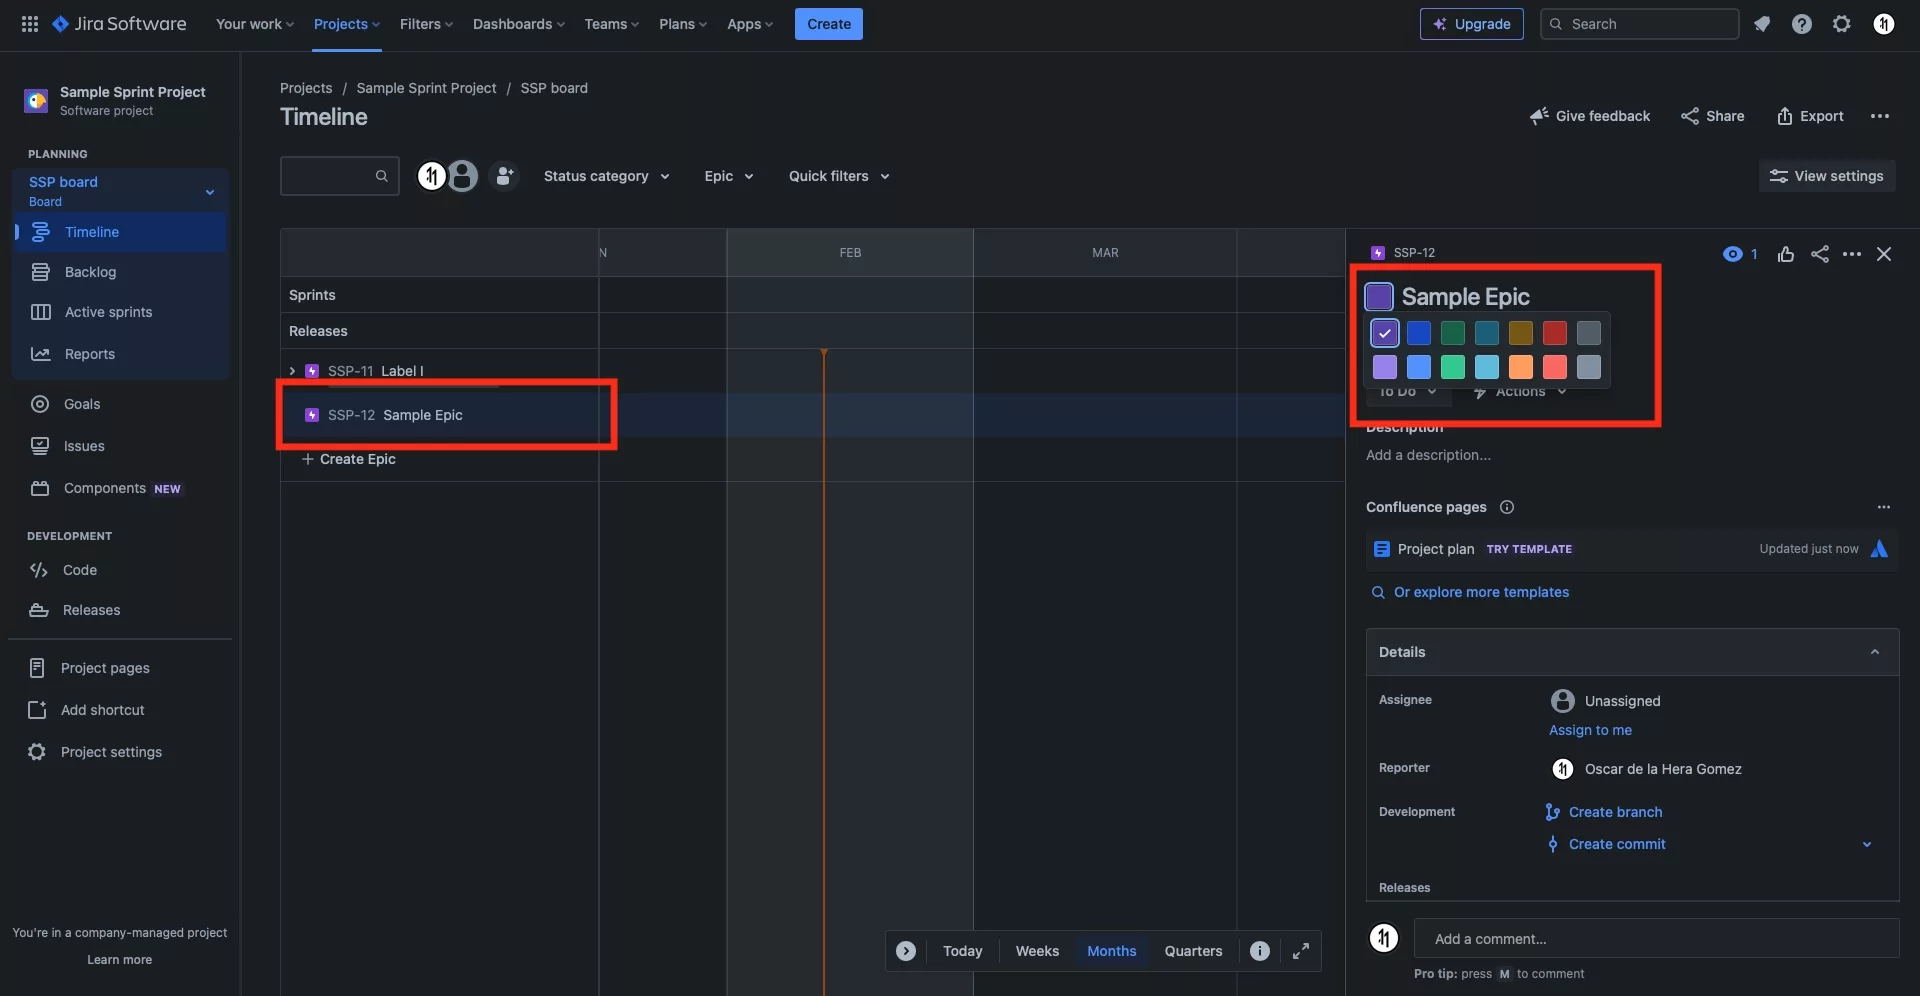Click the Create button

[x=829, y=24]
